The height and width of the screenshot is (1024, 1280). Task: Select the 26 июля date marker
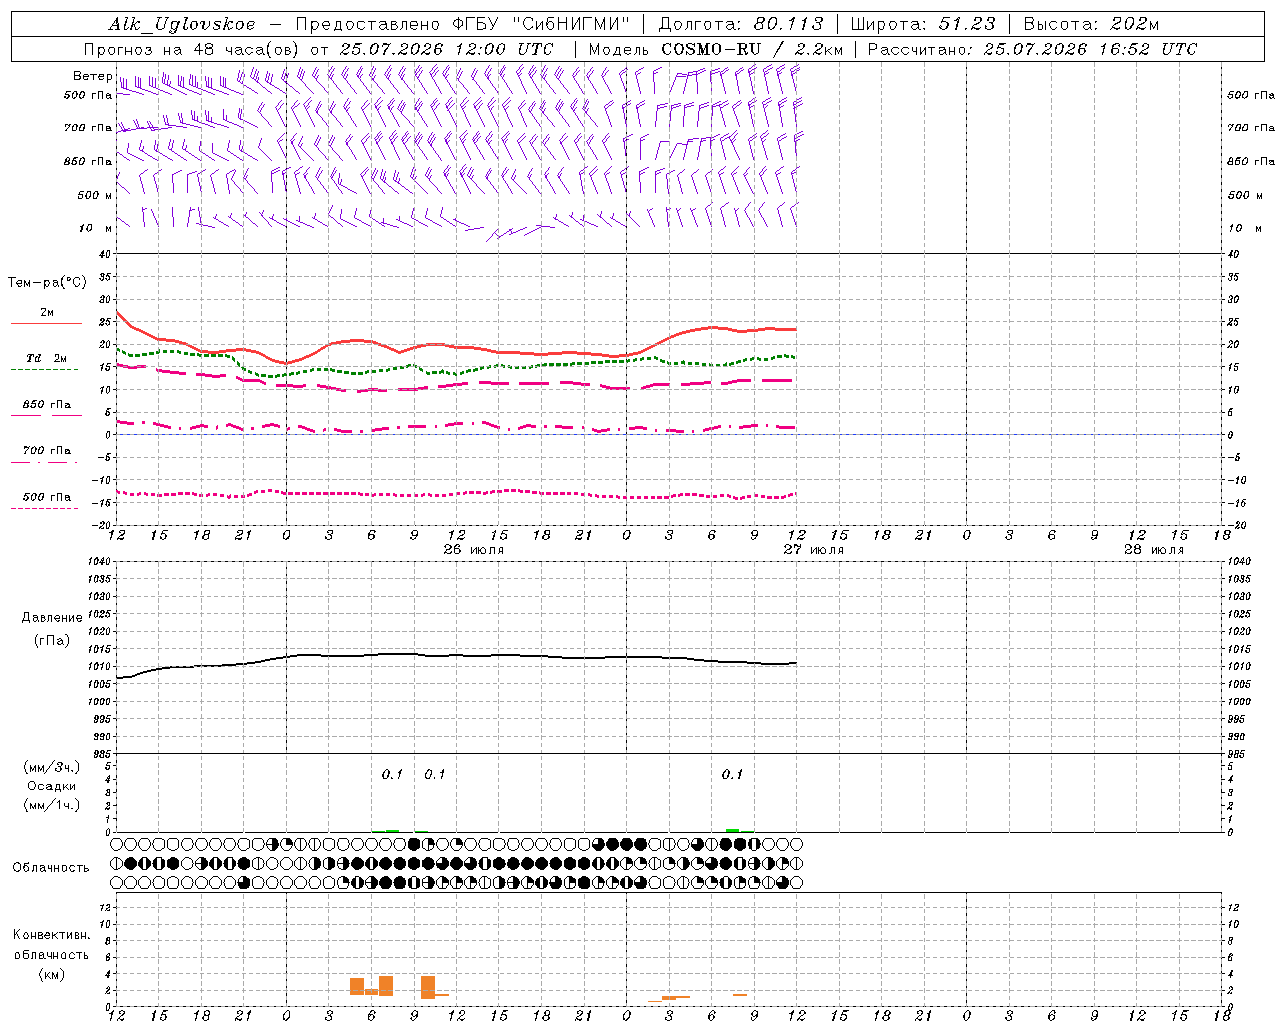(474, 549)
